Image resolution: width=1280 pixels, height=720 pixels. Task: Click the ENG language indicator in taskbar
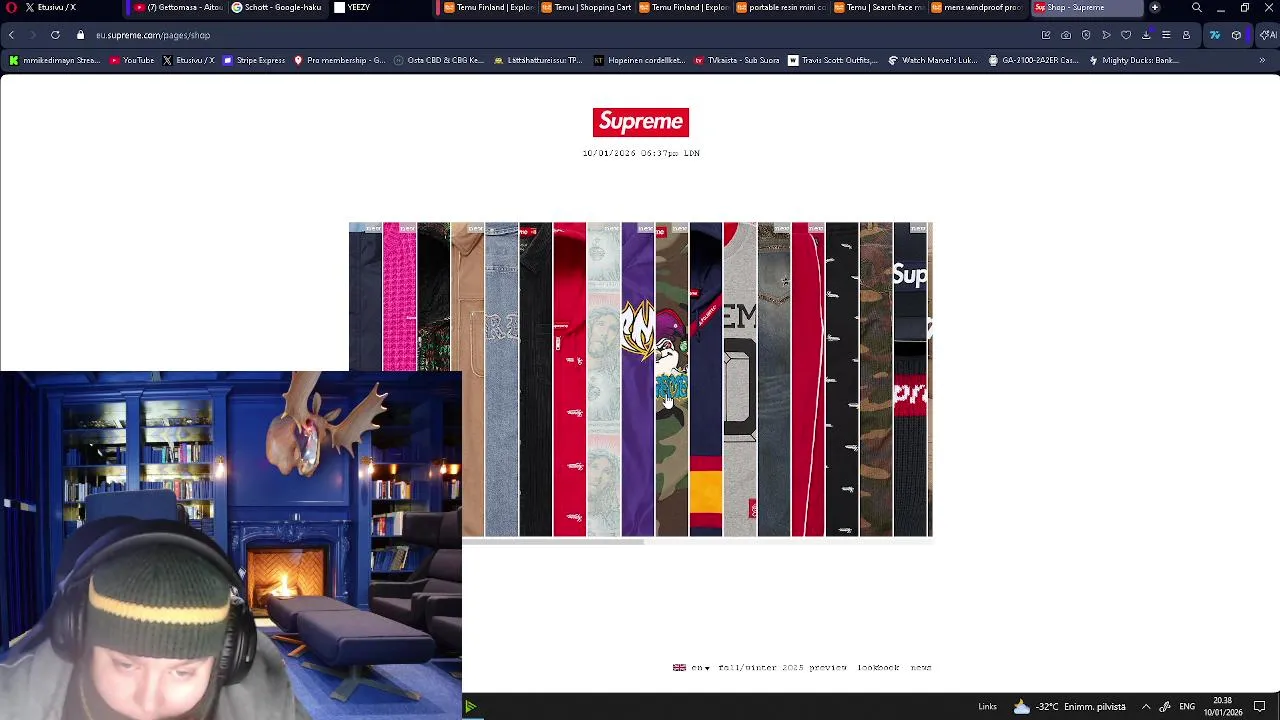pos(1187,707)
